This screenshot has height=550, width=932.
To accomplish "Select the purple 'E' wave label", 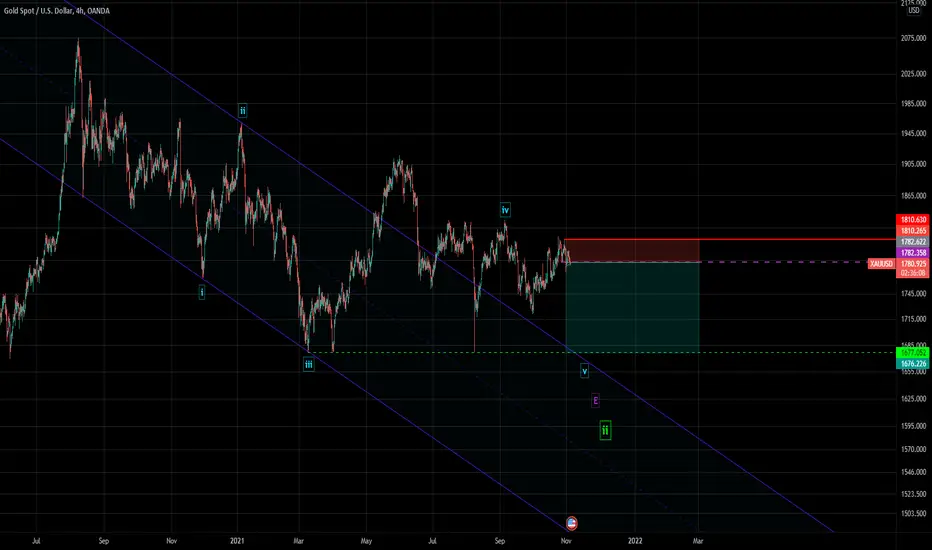I will (x=596, y=400).
